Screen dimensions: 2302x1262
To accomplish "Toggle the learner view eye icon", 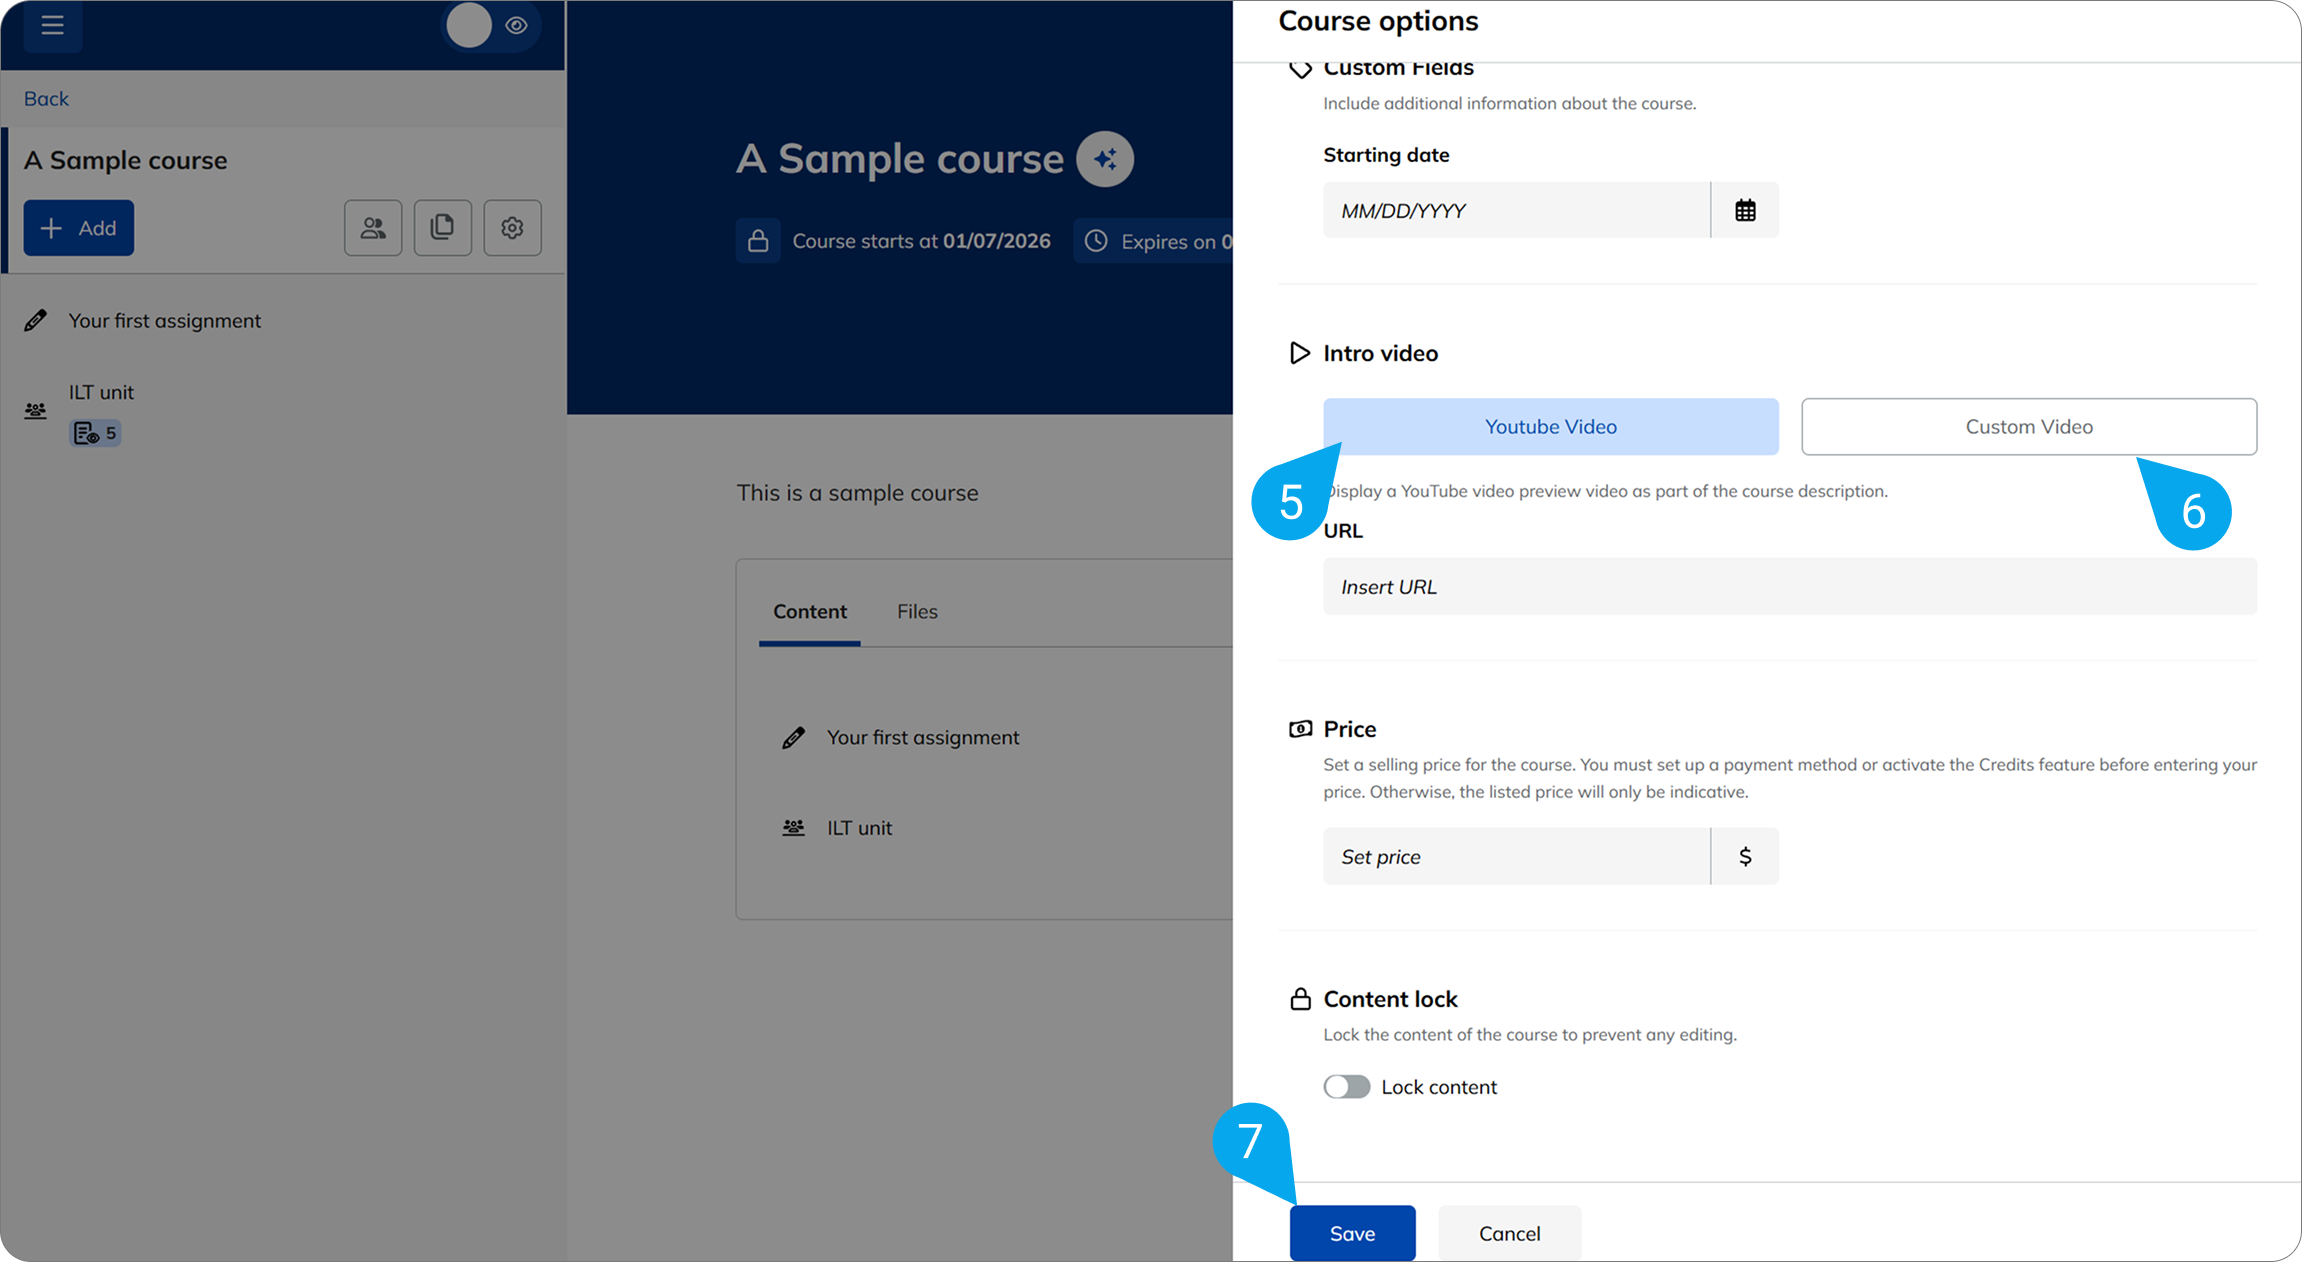I will pyautogui.click(x=516, y=26).
